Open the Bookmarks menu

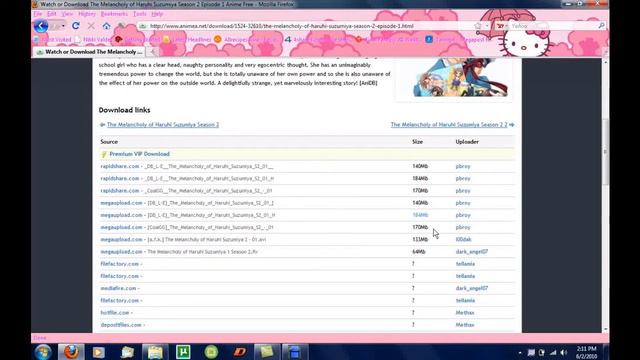tap(114, 14)
